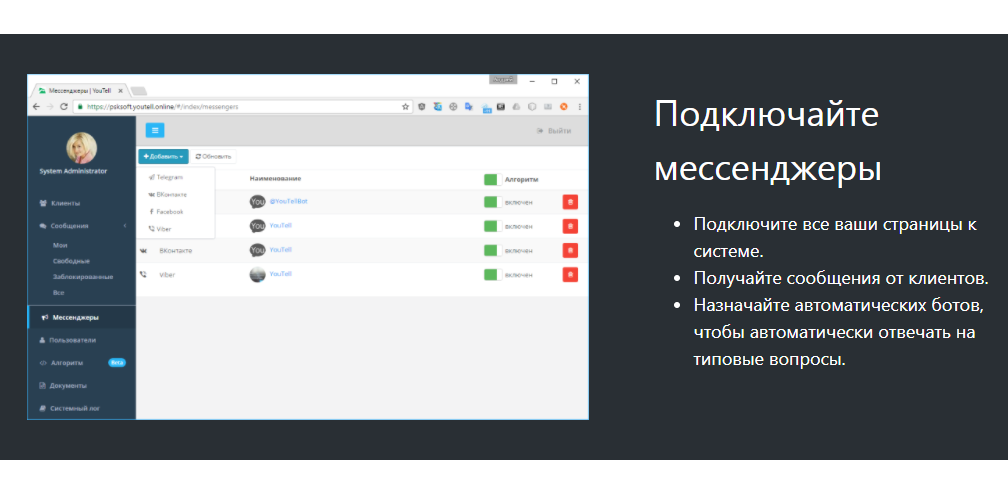The width and height of the screenshot is (1008, 496).
Task: Click the You avatar beside @YouTellBot
Action: [x=257, y=202]
